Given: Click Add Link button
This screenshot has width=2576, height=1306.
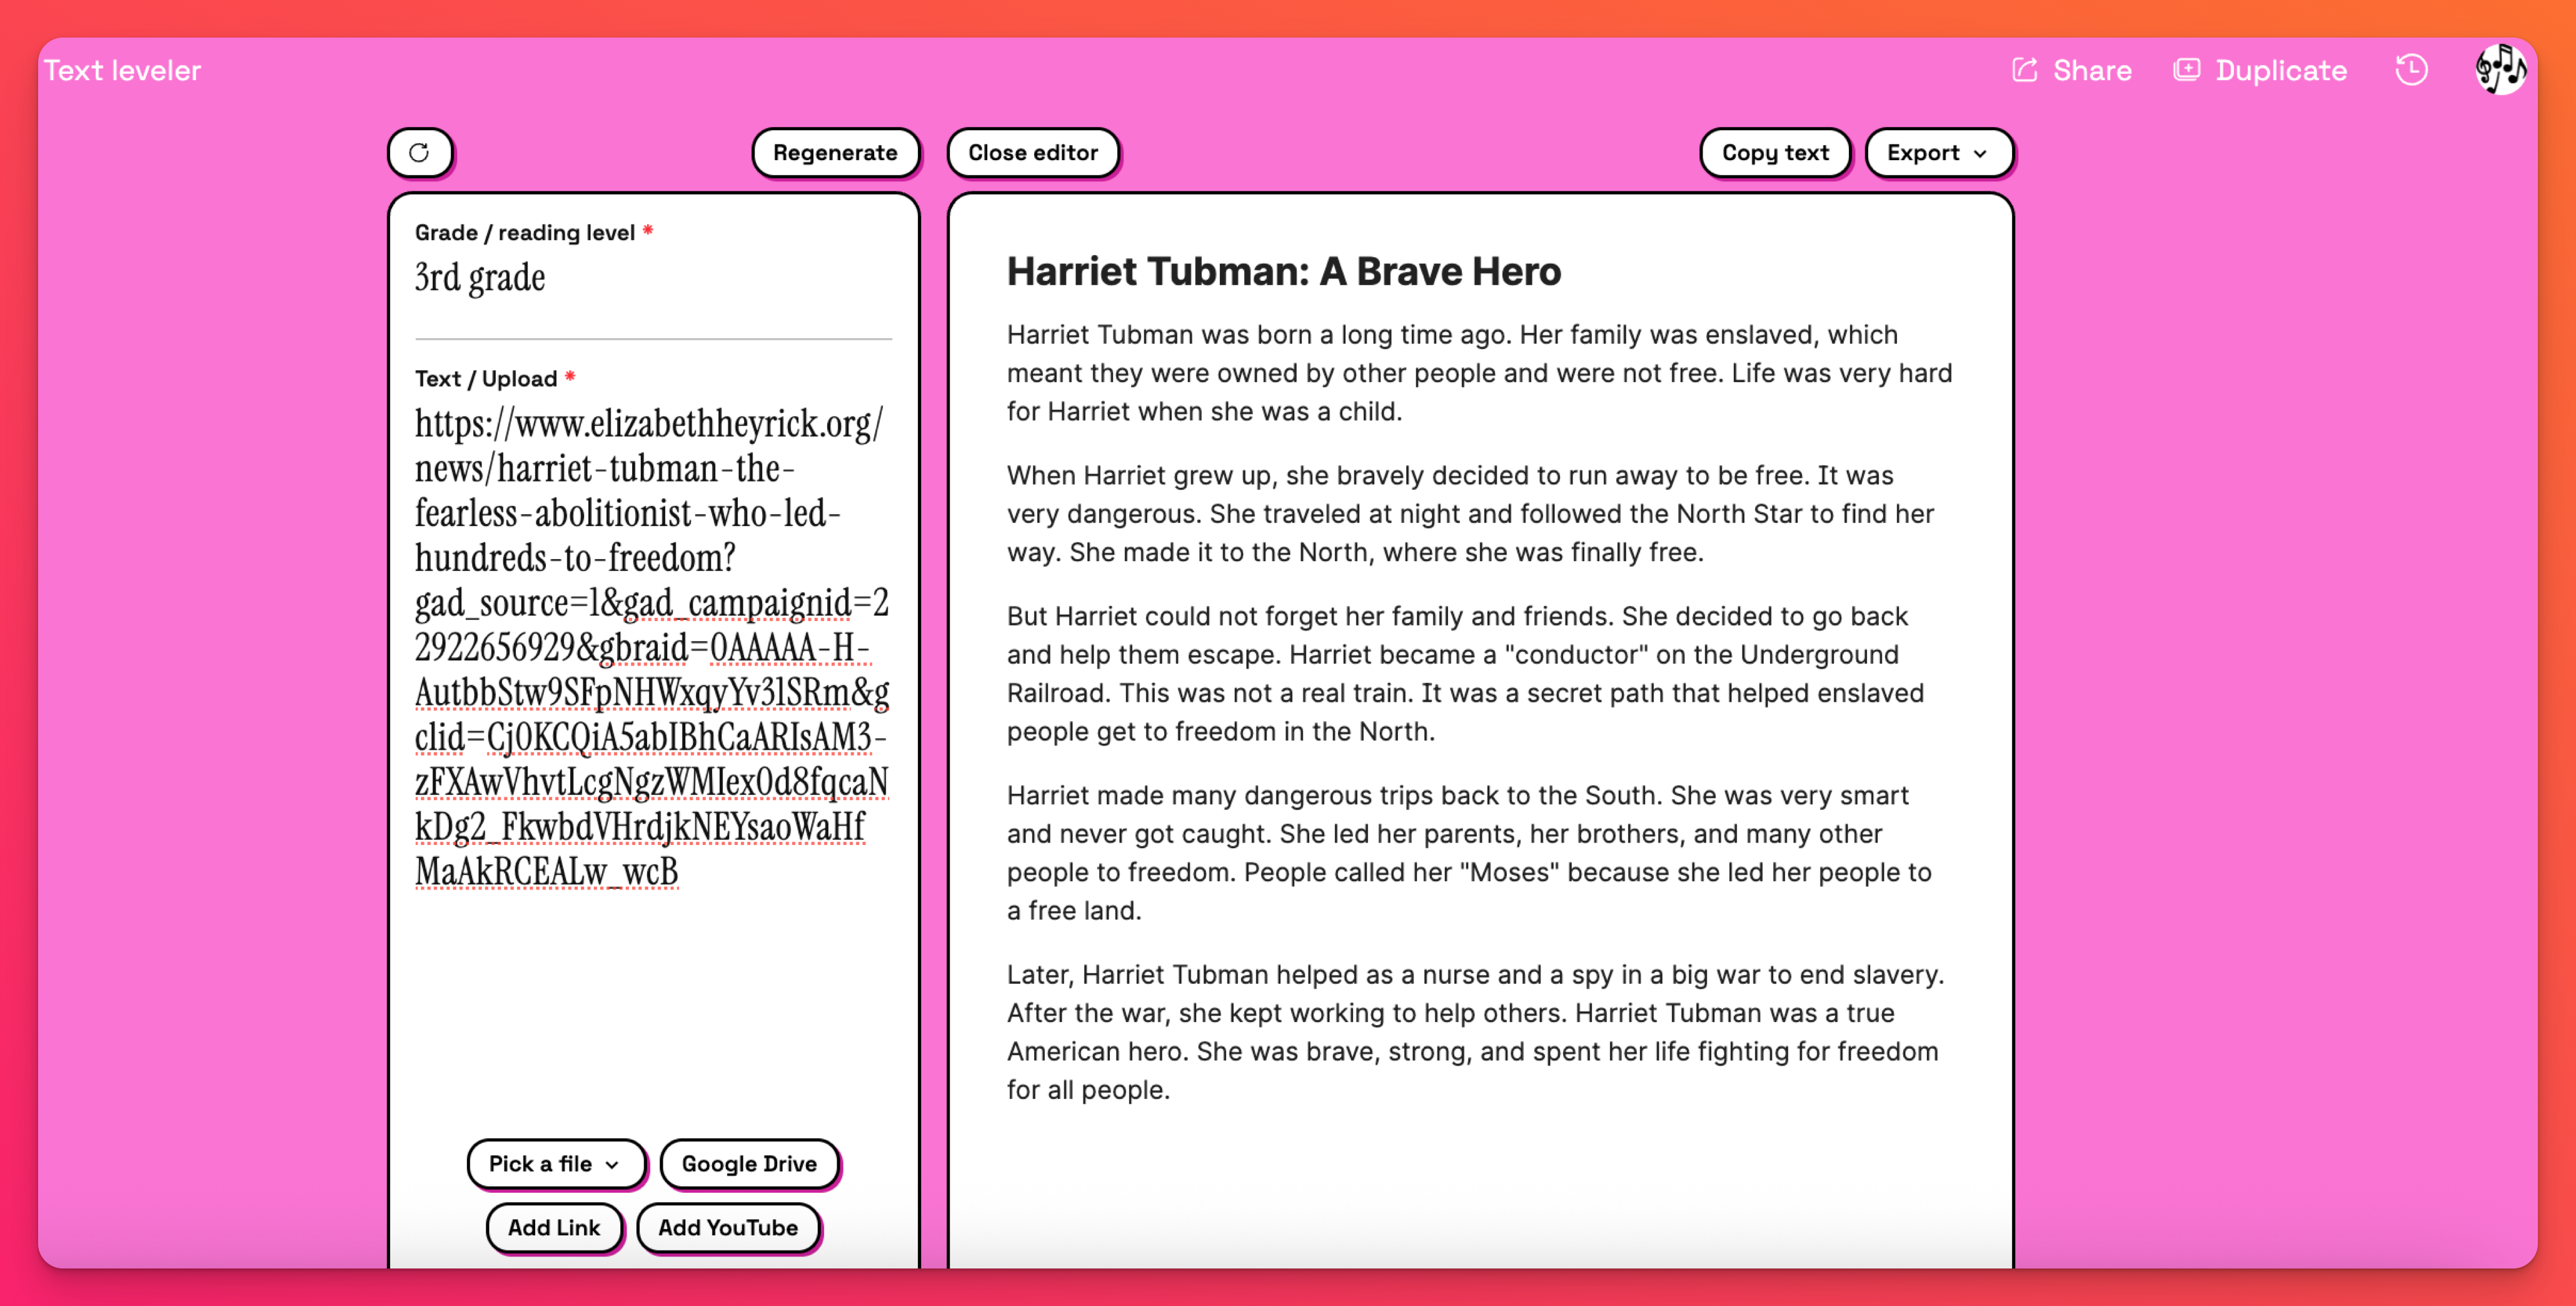Looking at the screenshot, I should (554, 1227).
